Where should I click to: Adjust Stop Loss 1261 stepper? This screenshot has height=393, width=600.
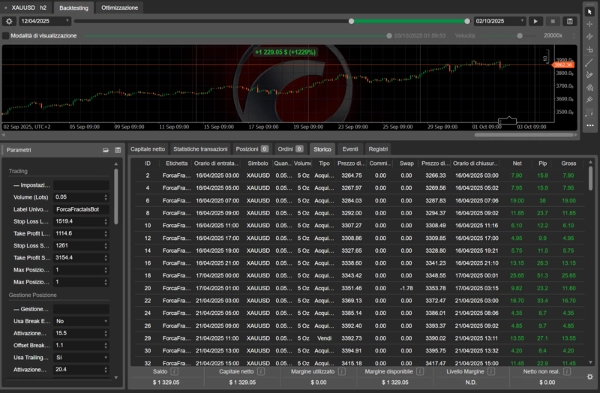click(106, 246)
